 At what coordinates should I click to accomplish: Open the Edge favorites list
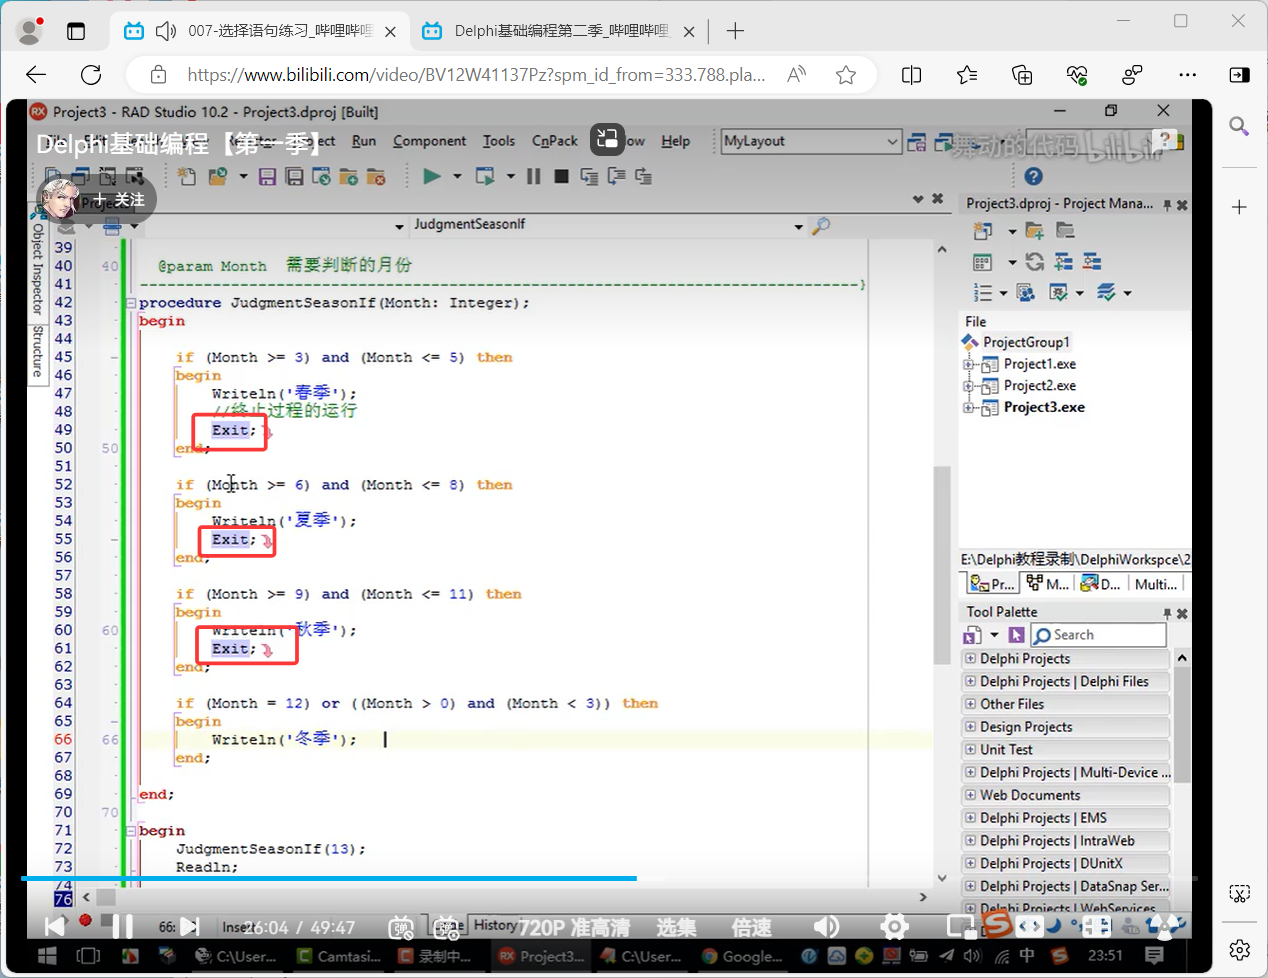pyautogui.click(x=967, y=74)
